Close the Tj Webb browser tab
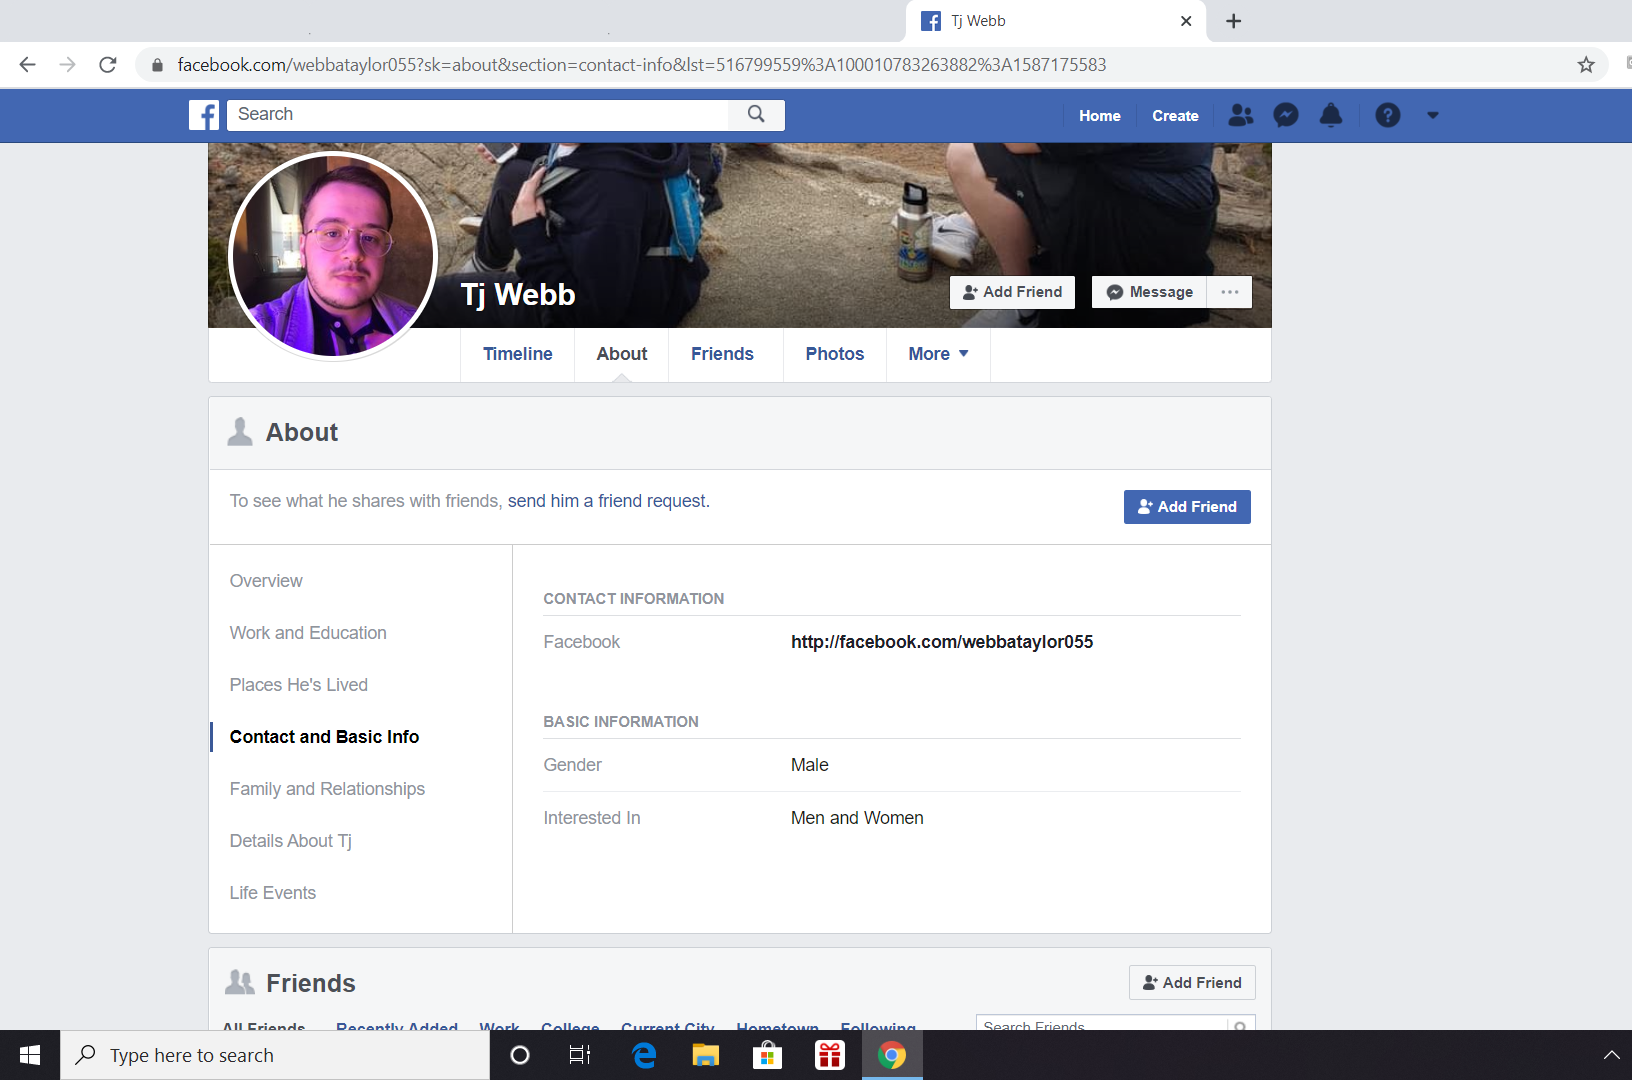This screenshot has width=1632, height=1080. (x=1186, y=21)
